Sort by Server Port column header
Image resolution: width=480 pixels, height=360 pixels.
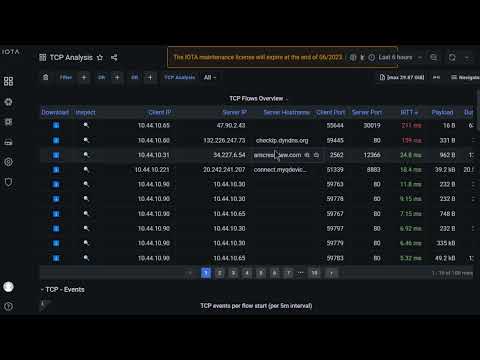tap(367, 112)
